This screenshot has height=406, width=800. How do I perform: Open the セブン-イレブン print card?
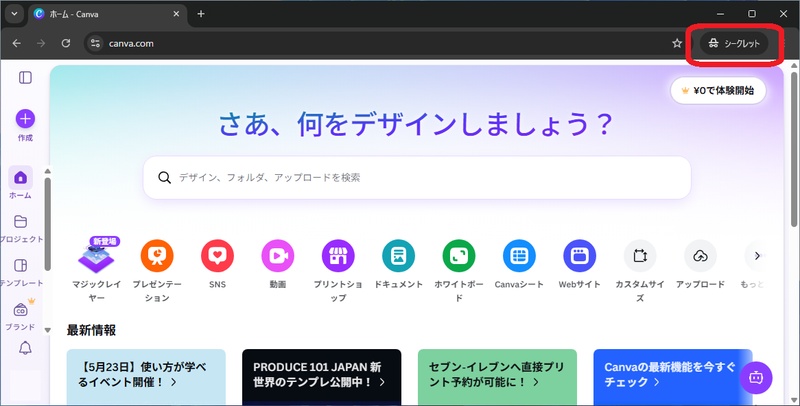pyautogui.click(x=497, y=376)
